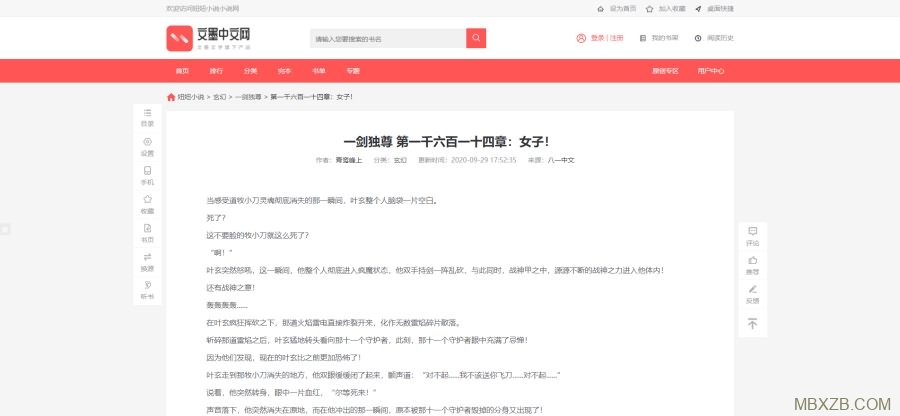The width and height of the screenshot is (900, 416).
Task: Start 听书 audio listening icon
Action: point(148,285)
